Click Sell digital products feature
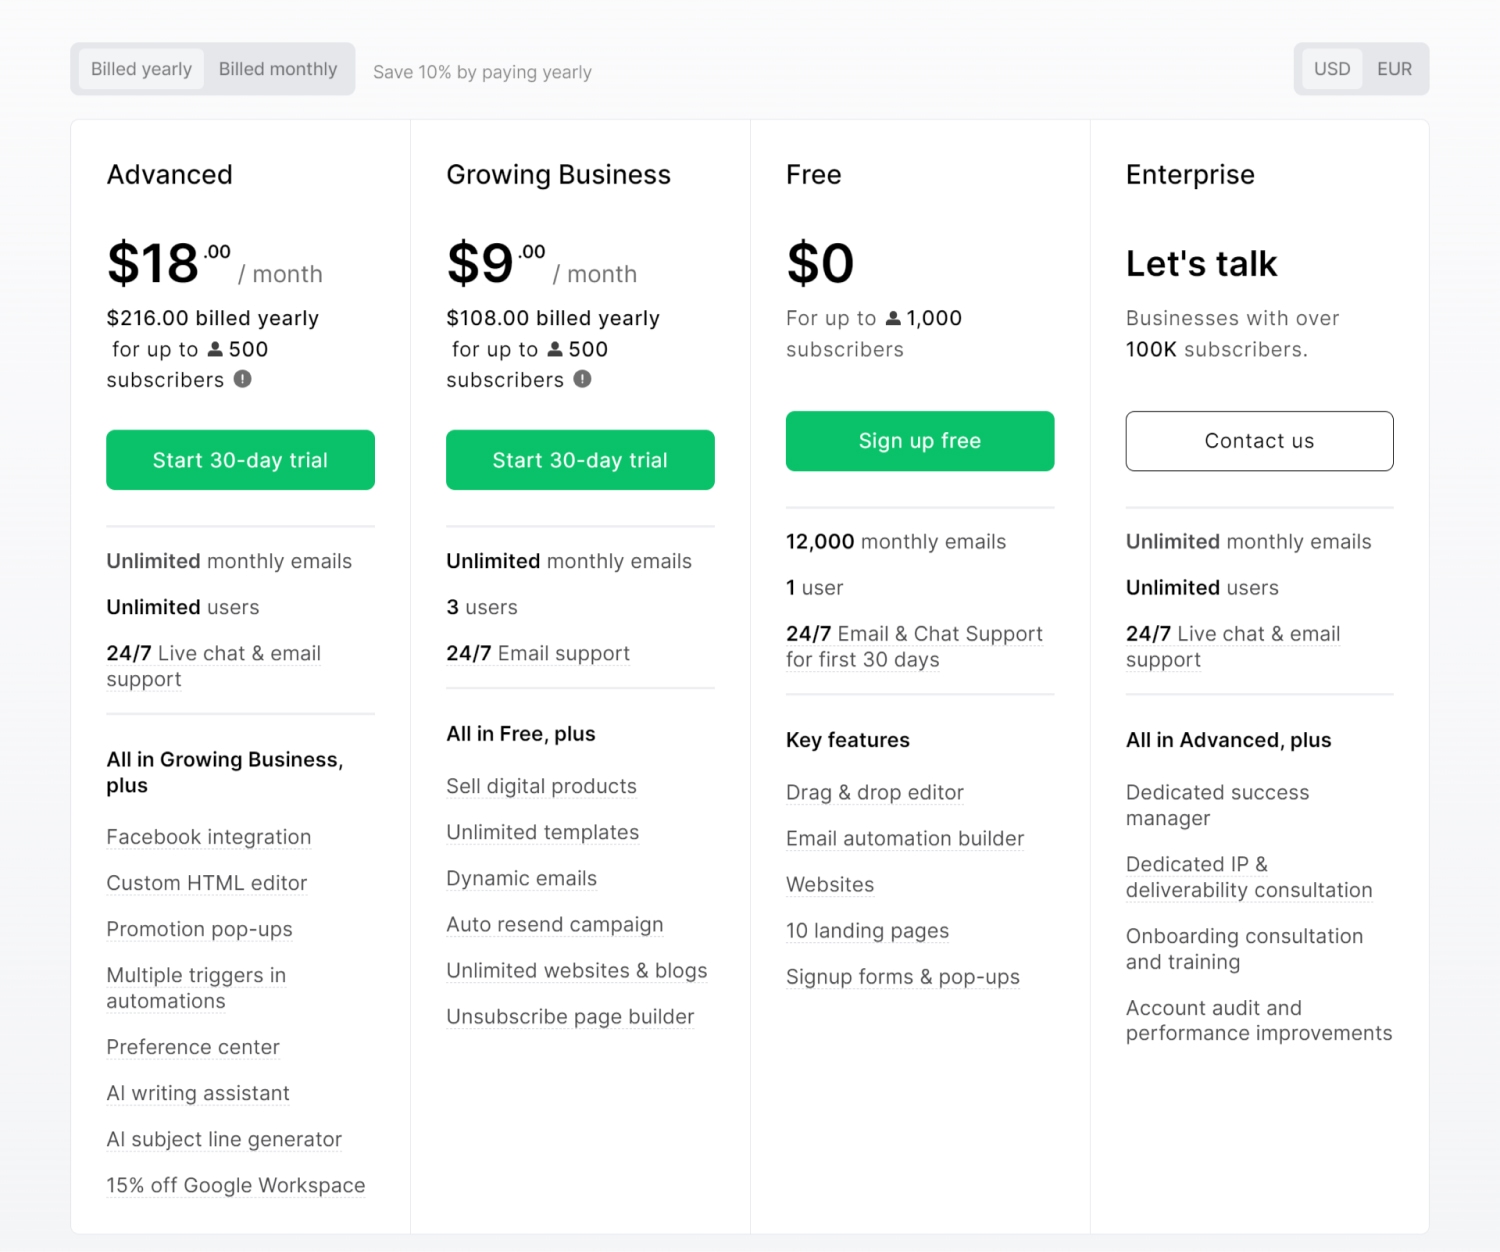The image size is (1500, 1252). tap(541, 786)
